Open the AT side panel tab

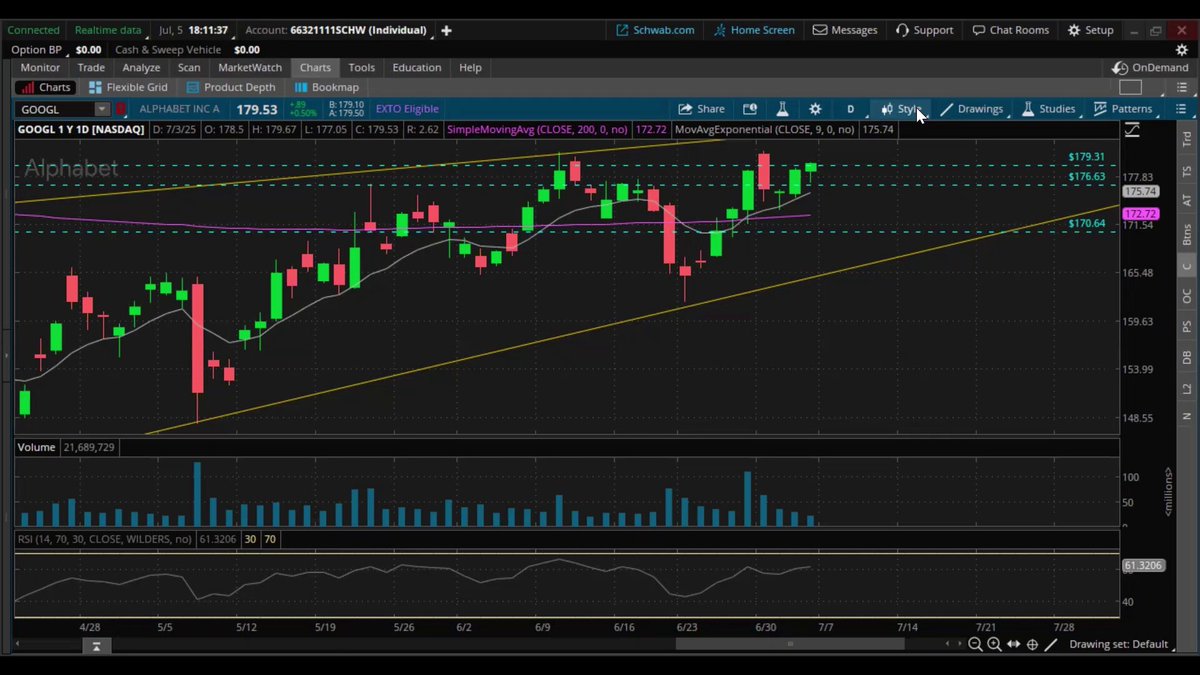pos(1187,201)
